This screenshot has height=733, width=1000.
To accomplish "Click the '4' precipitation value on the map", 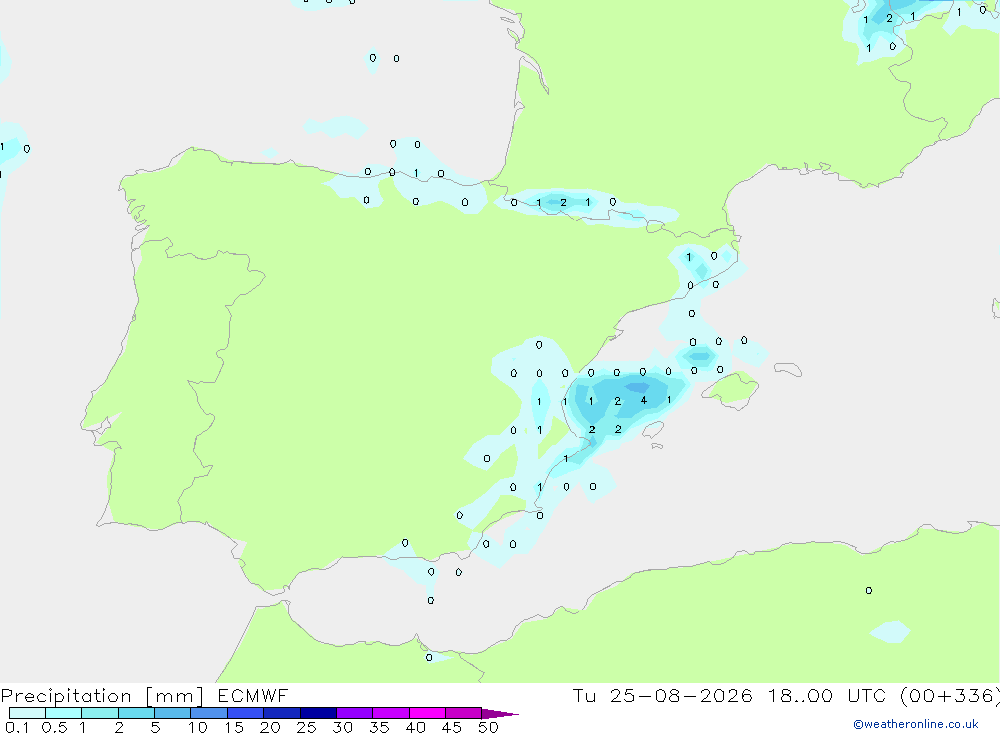I will [643, 400].
